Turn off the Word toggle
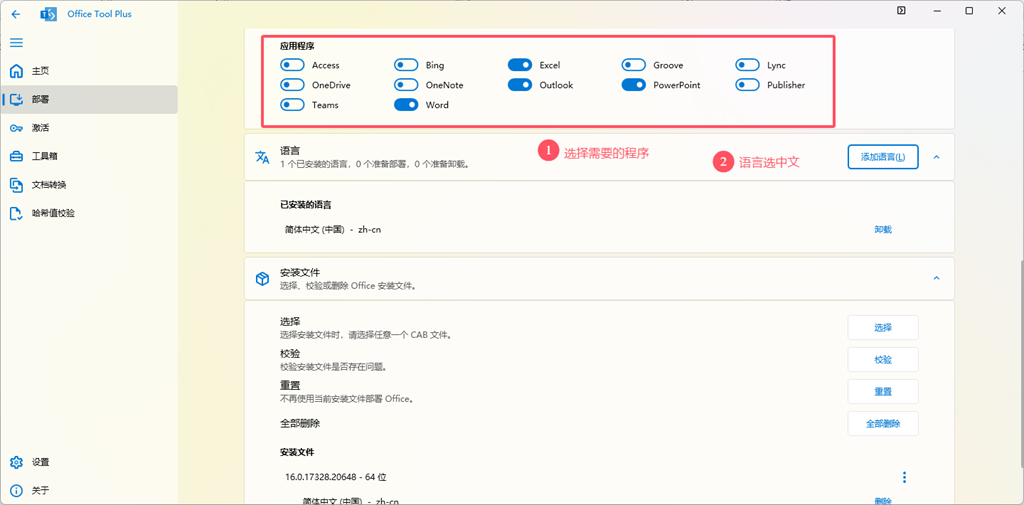 406,104
